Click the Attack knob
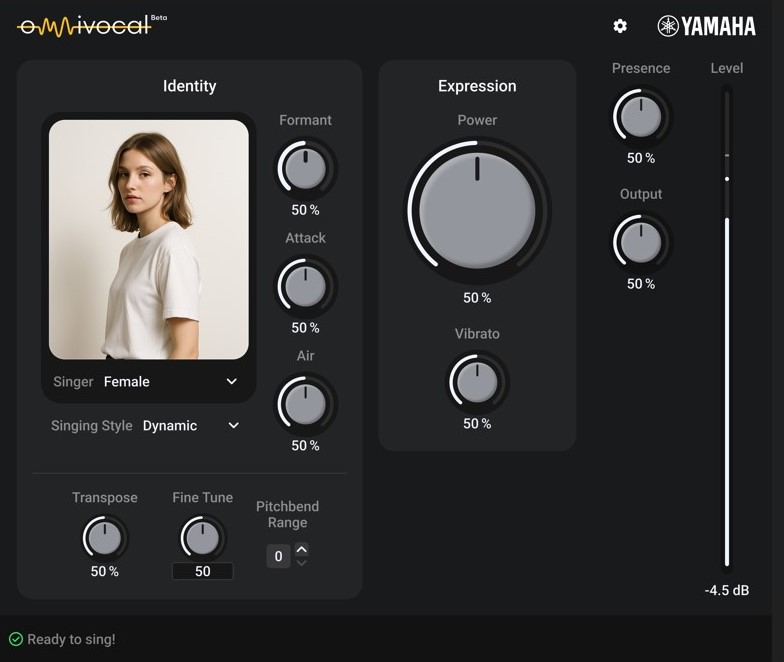This screenshot has height=662, width=784. (305, 287)
